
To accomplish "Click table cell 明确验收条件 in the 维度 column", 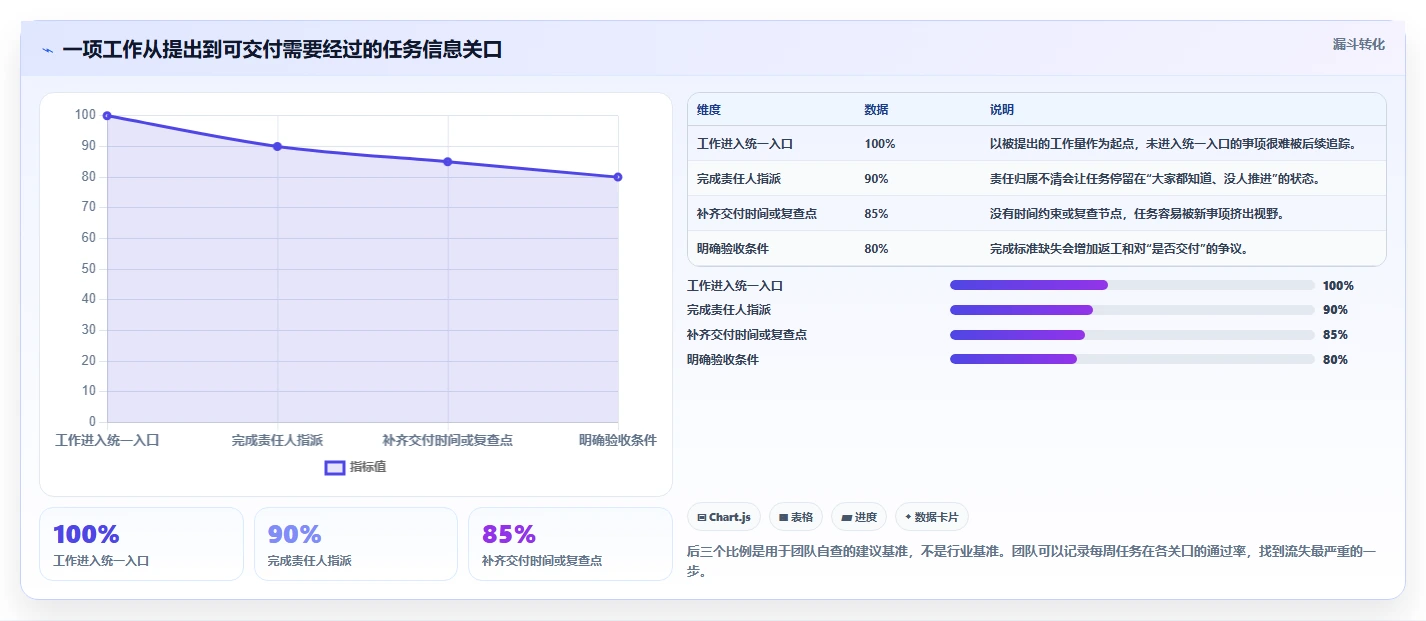I will click(733, 249).
